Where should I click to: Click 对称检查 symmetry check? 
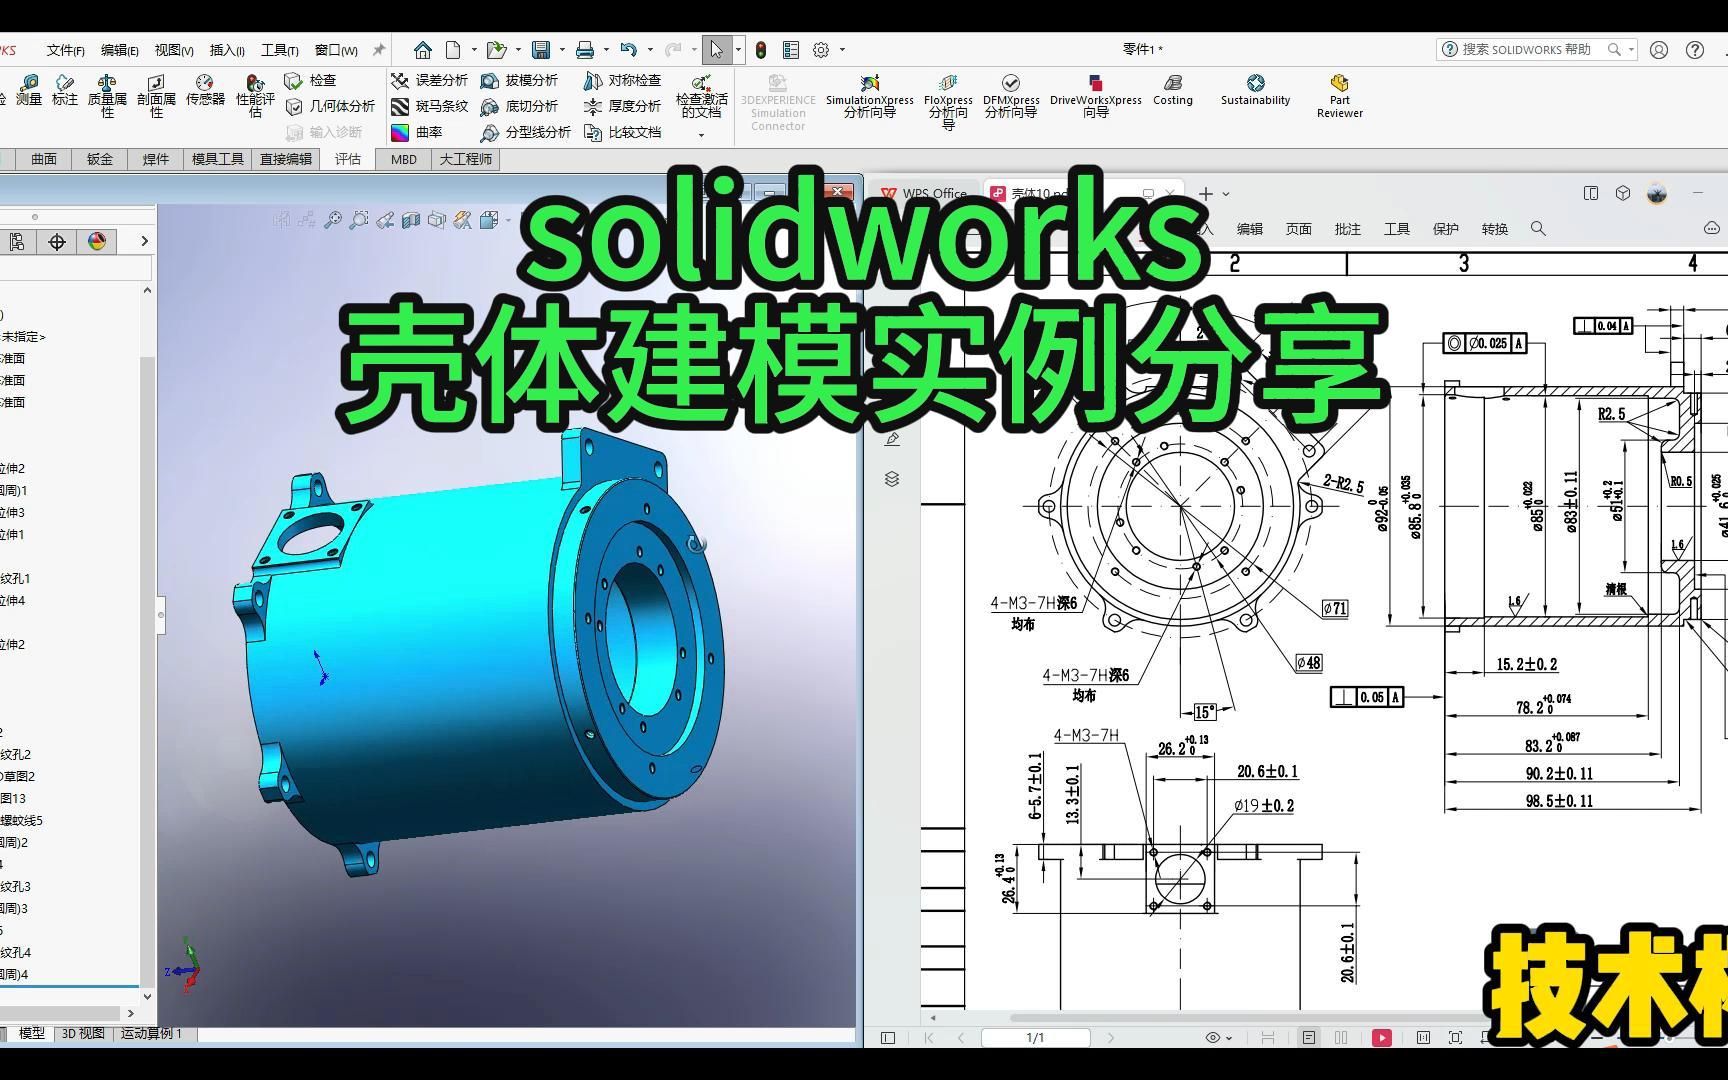click(x=622, y=80)
